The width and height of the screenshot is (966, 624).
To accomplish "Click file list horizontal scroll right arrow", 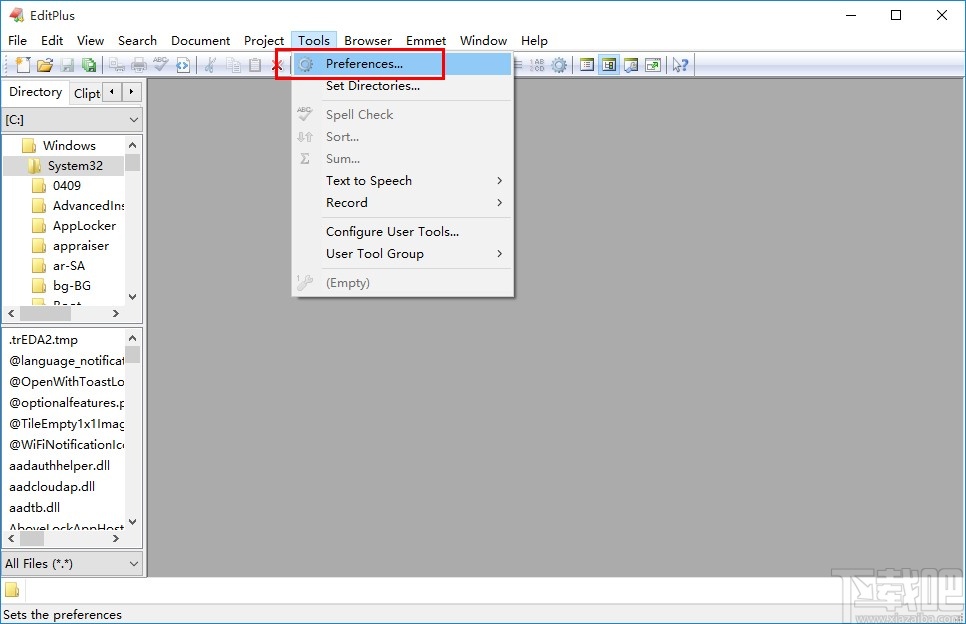I will coord(116,538).
